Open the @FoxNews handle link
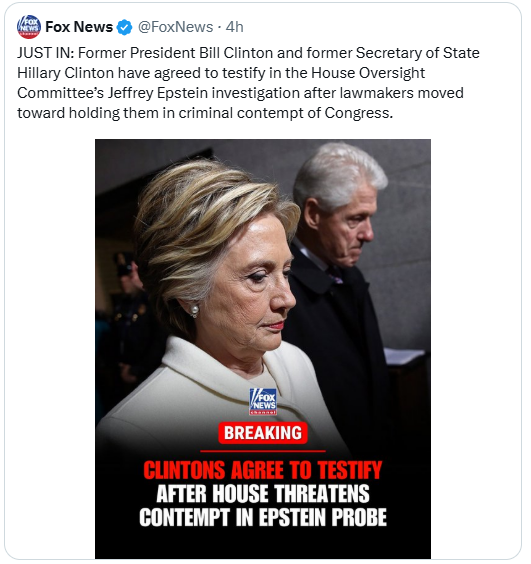The width and height of the screenshot is (531, 564). pyautogui.click(x=176, y=27)
